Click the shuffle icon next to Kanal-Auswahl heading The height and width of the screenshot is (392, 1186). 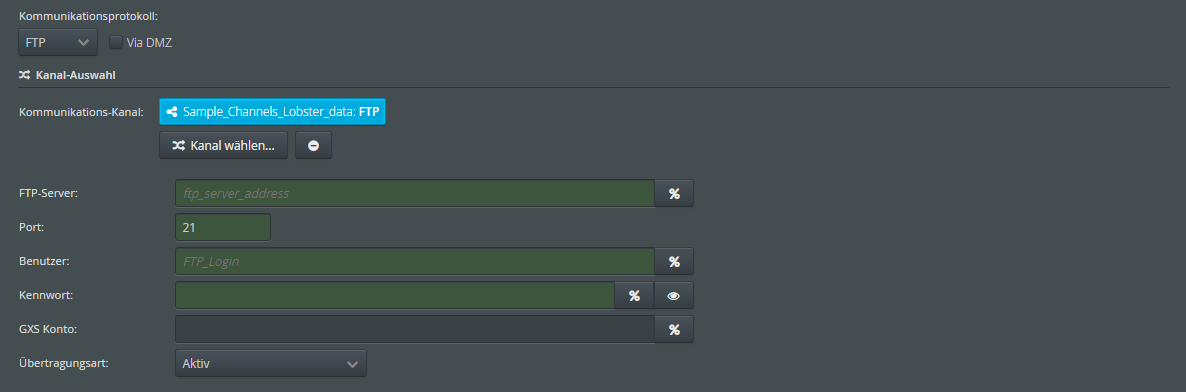click(x=24, y=75)
